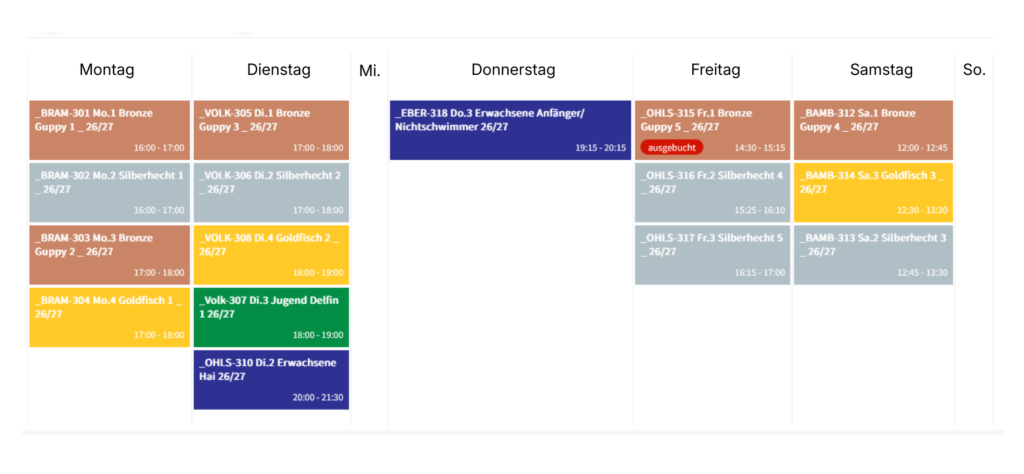Select BRAM-302 Mo.2 Silberhecht 1 course card
Viewport: 1024px width, 474px height.
(x=110, y=193)
